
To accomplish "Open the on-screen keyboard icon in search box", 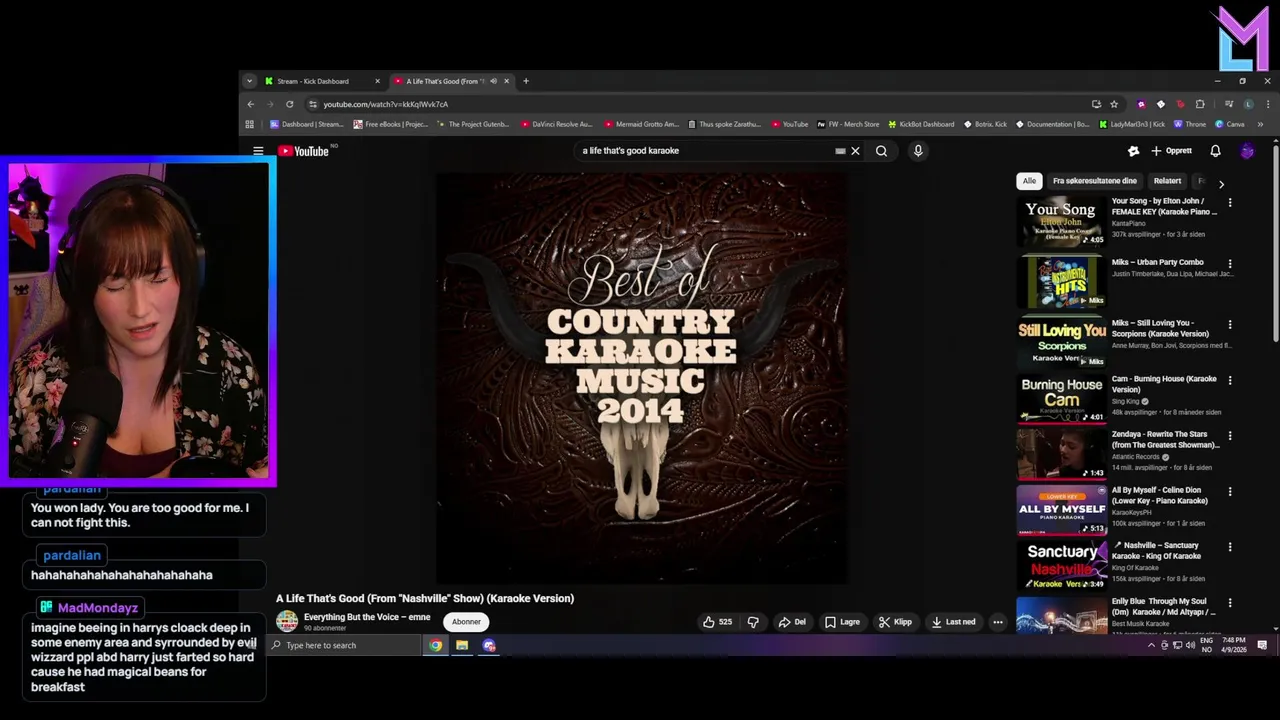I will click(x=840, y=151).
